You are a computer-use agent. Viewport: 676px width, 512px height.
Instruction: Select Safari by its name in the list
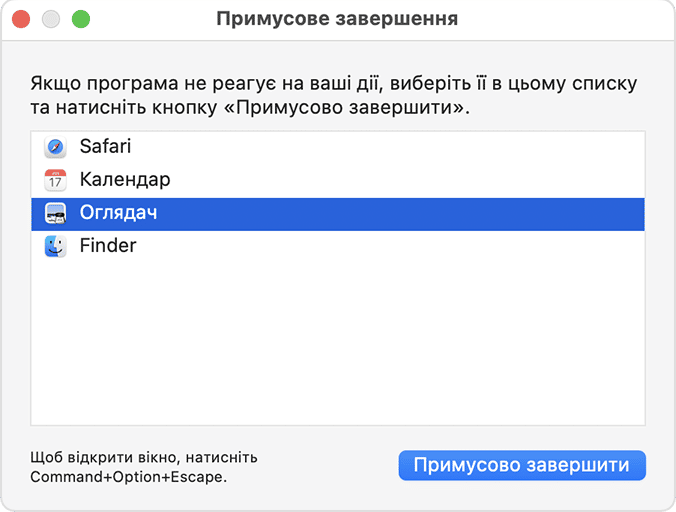[x=105, y=147]
